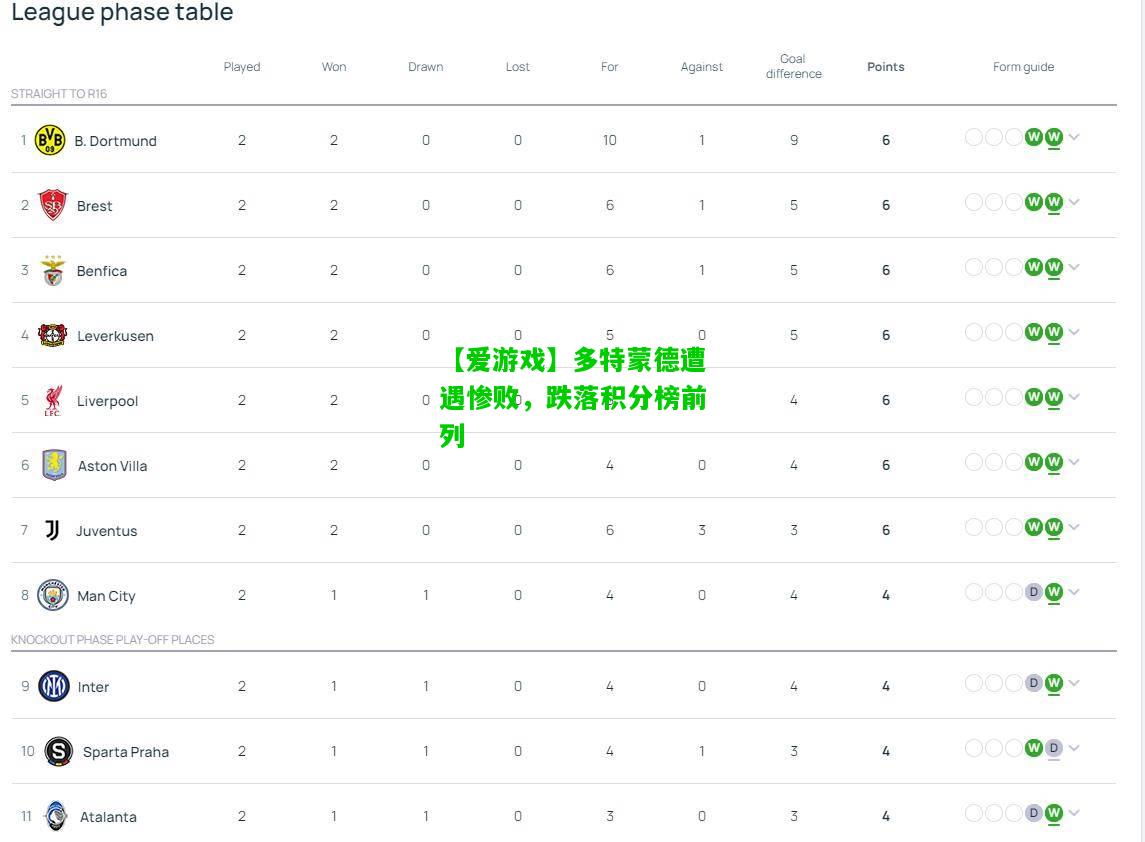Expand the Inter row chevron
The height and width of the screenshot is (842, 1145).
[1074, 683]
